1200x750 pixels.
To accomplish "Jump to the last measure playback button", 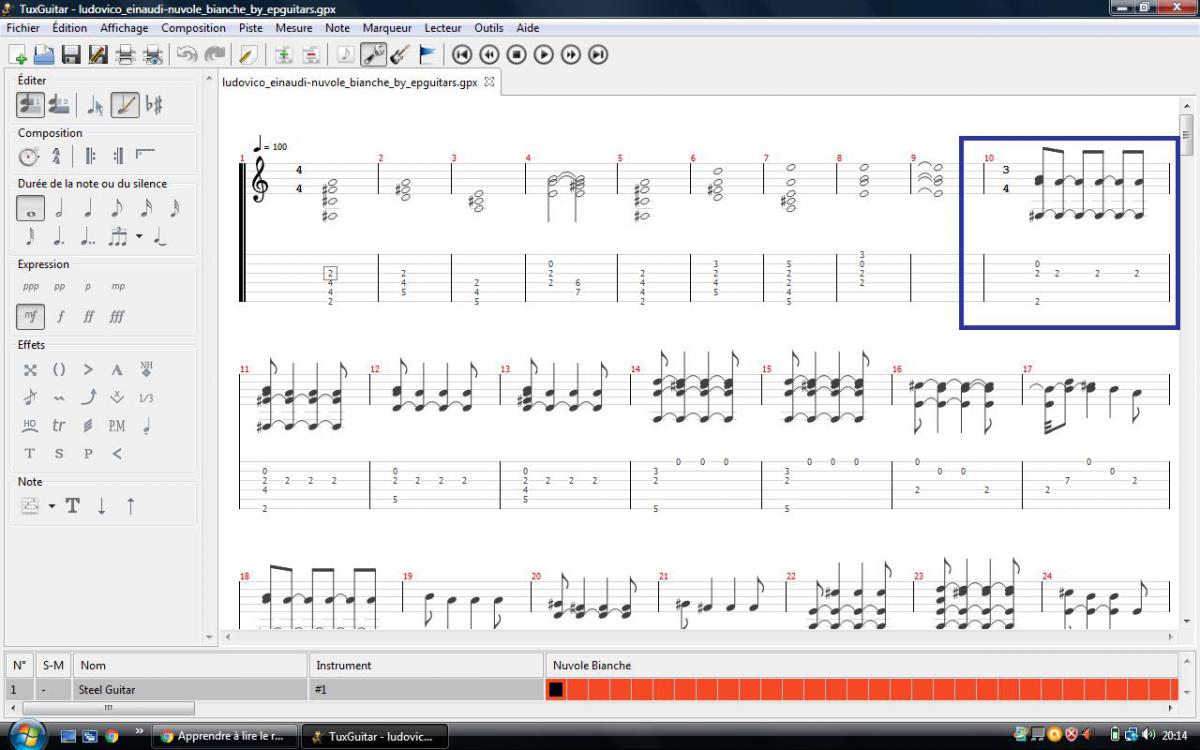I will click(598, 55).
